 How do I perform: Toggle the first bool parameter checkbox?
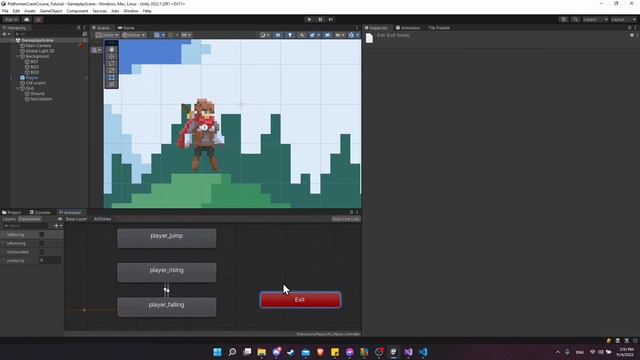(x=42, y=235)
